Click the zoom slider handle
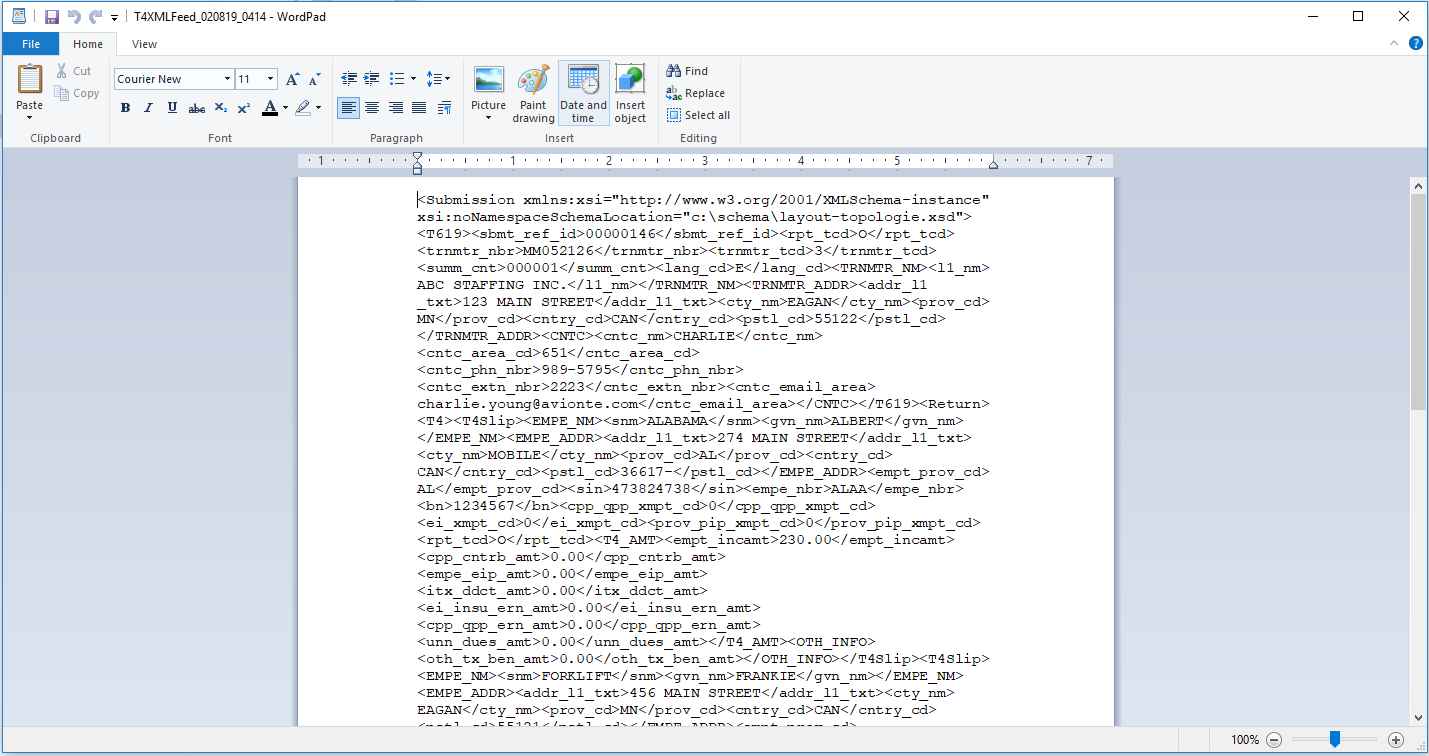 pos(1334,739)
